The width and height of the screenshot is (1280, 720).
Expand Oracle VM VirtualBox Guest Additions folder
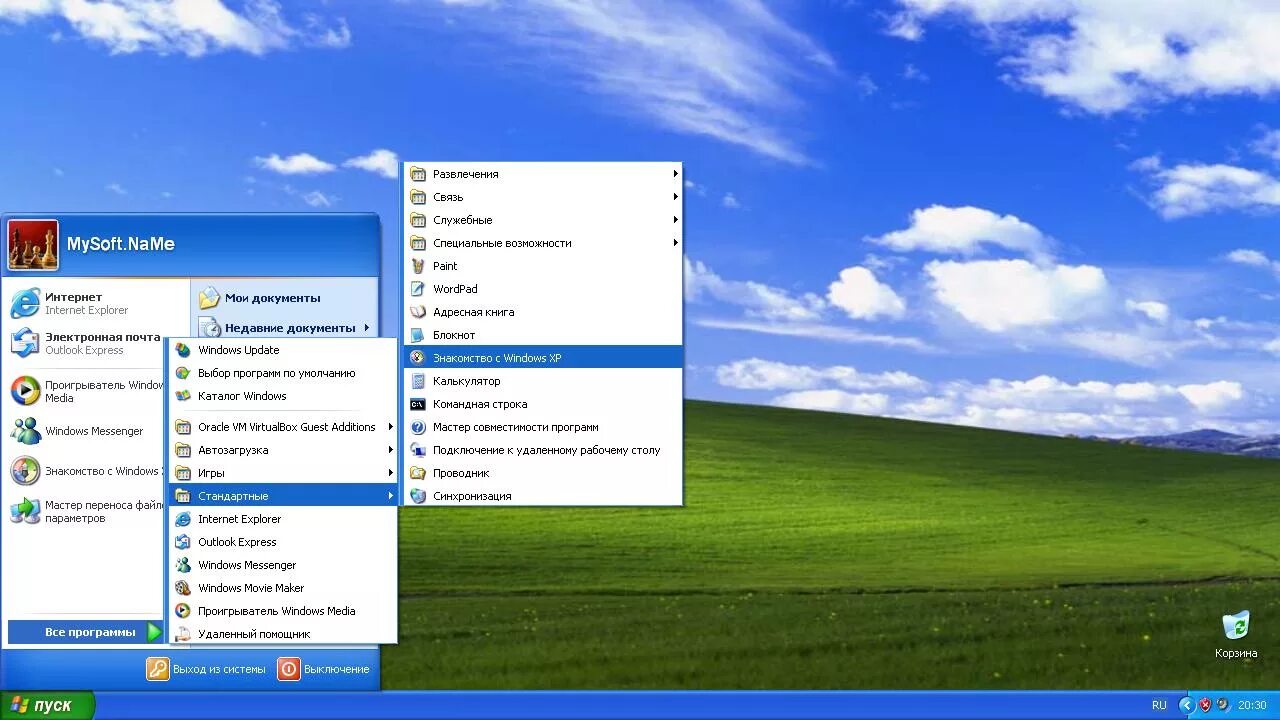283,427
